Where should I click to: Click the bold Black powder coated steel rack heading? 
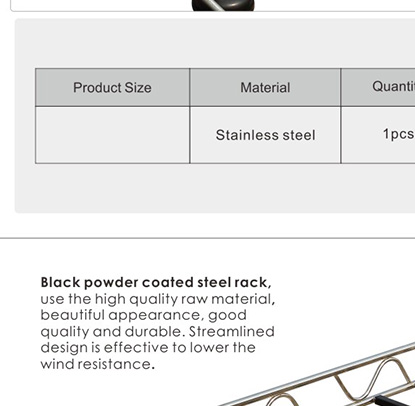coord(156,283)
